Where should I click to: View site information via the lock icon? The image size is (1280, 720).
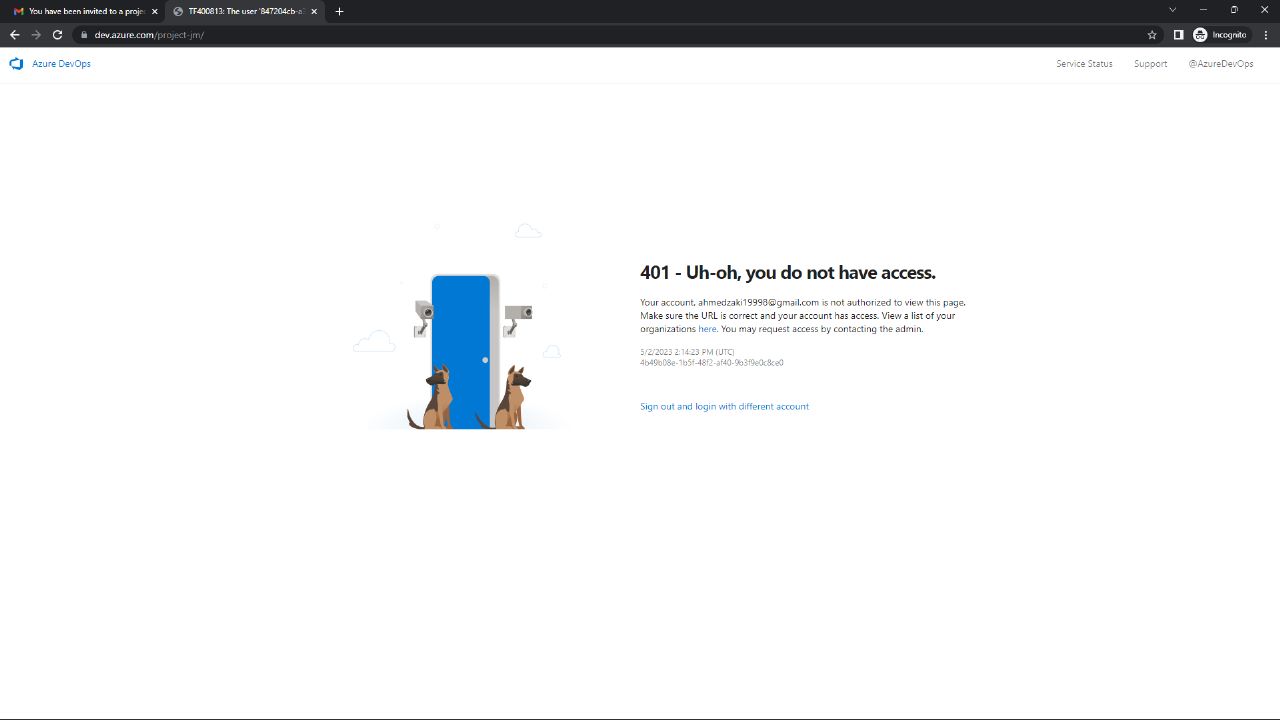pyautogui.click(x=85, y=35)
